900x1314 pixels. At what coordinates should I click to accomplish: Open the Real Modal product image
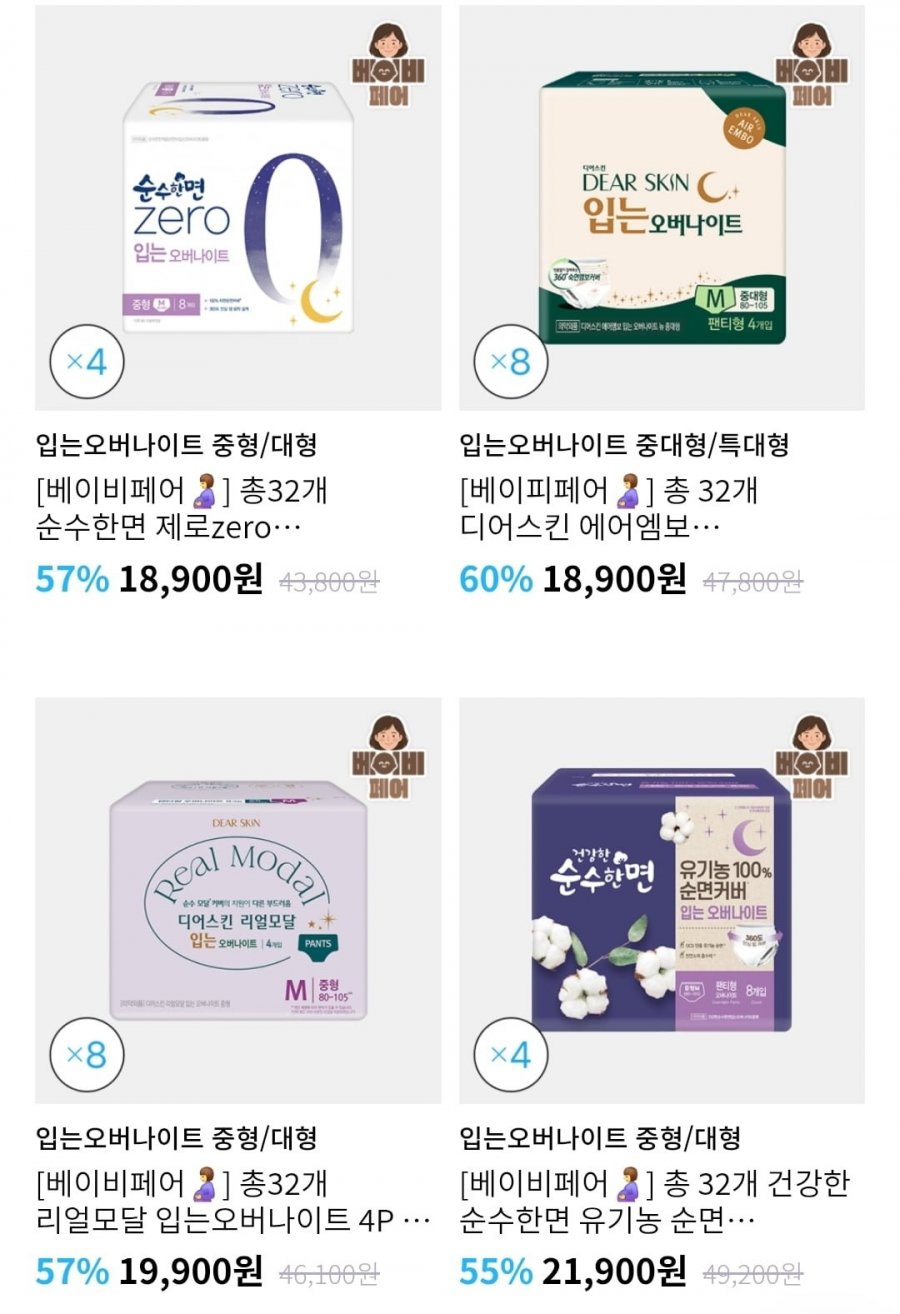pos(238,901)
